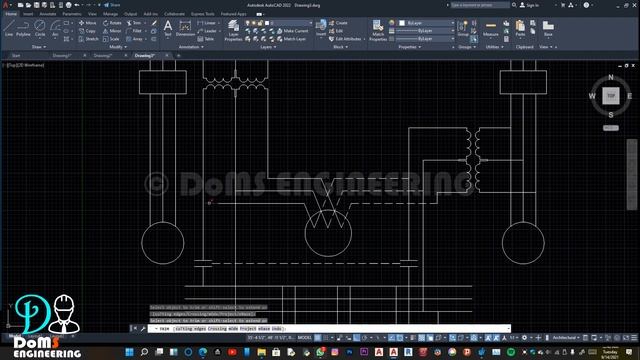This screenshot has height=360, width=640.
Task: Activate the Array command
Action: pos(135,39)
